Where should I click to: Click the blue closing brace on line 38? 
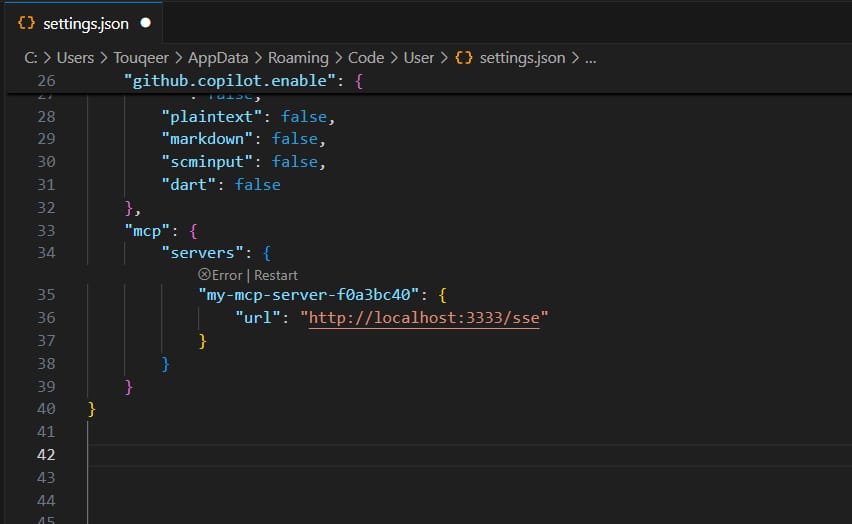click(x=166, y=364)
